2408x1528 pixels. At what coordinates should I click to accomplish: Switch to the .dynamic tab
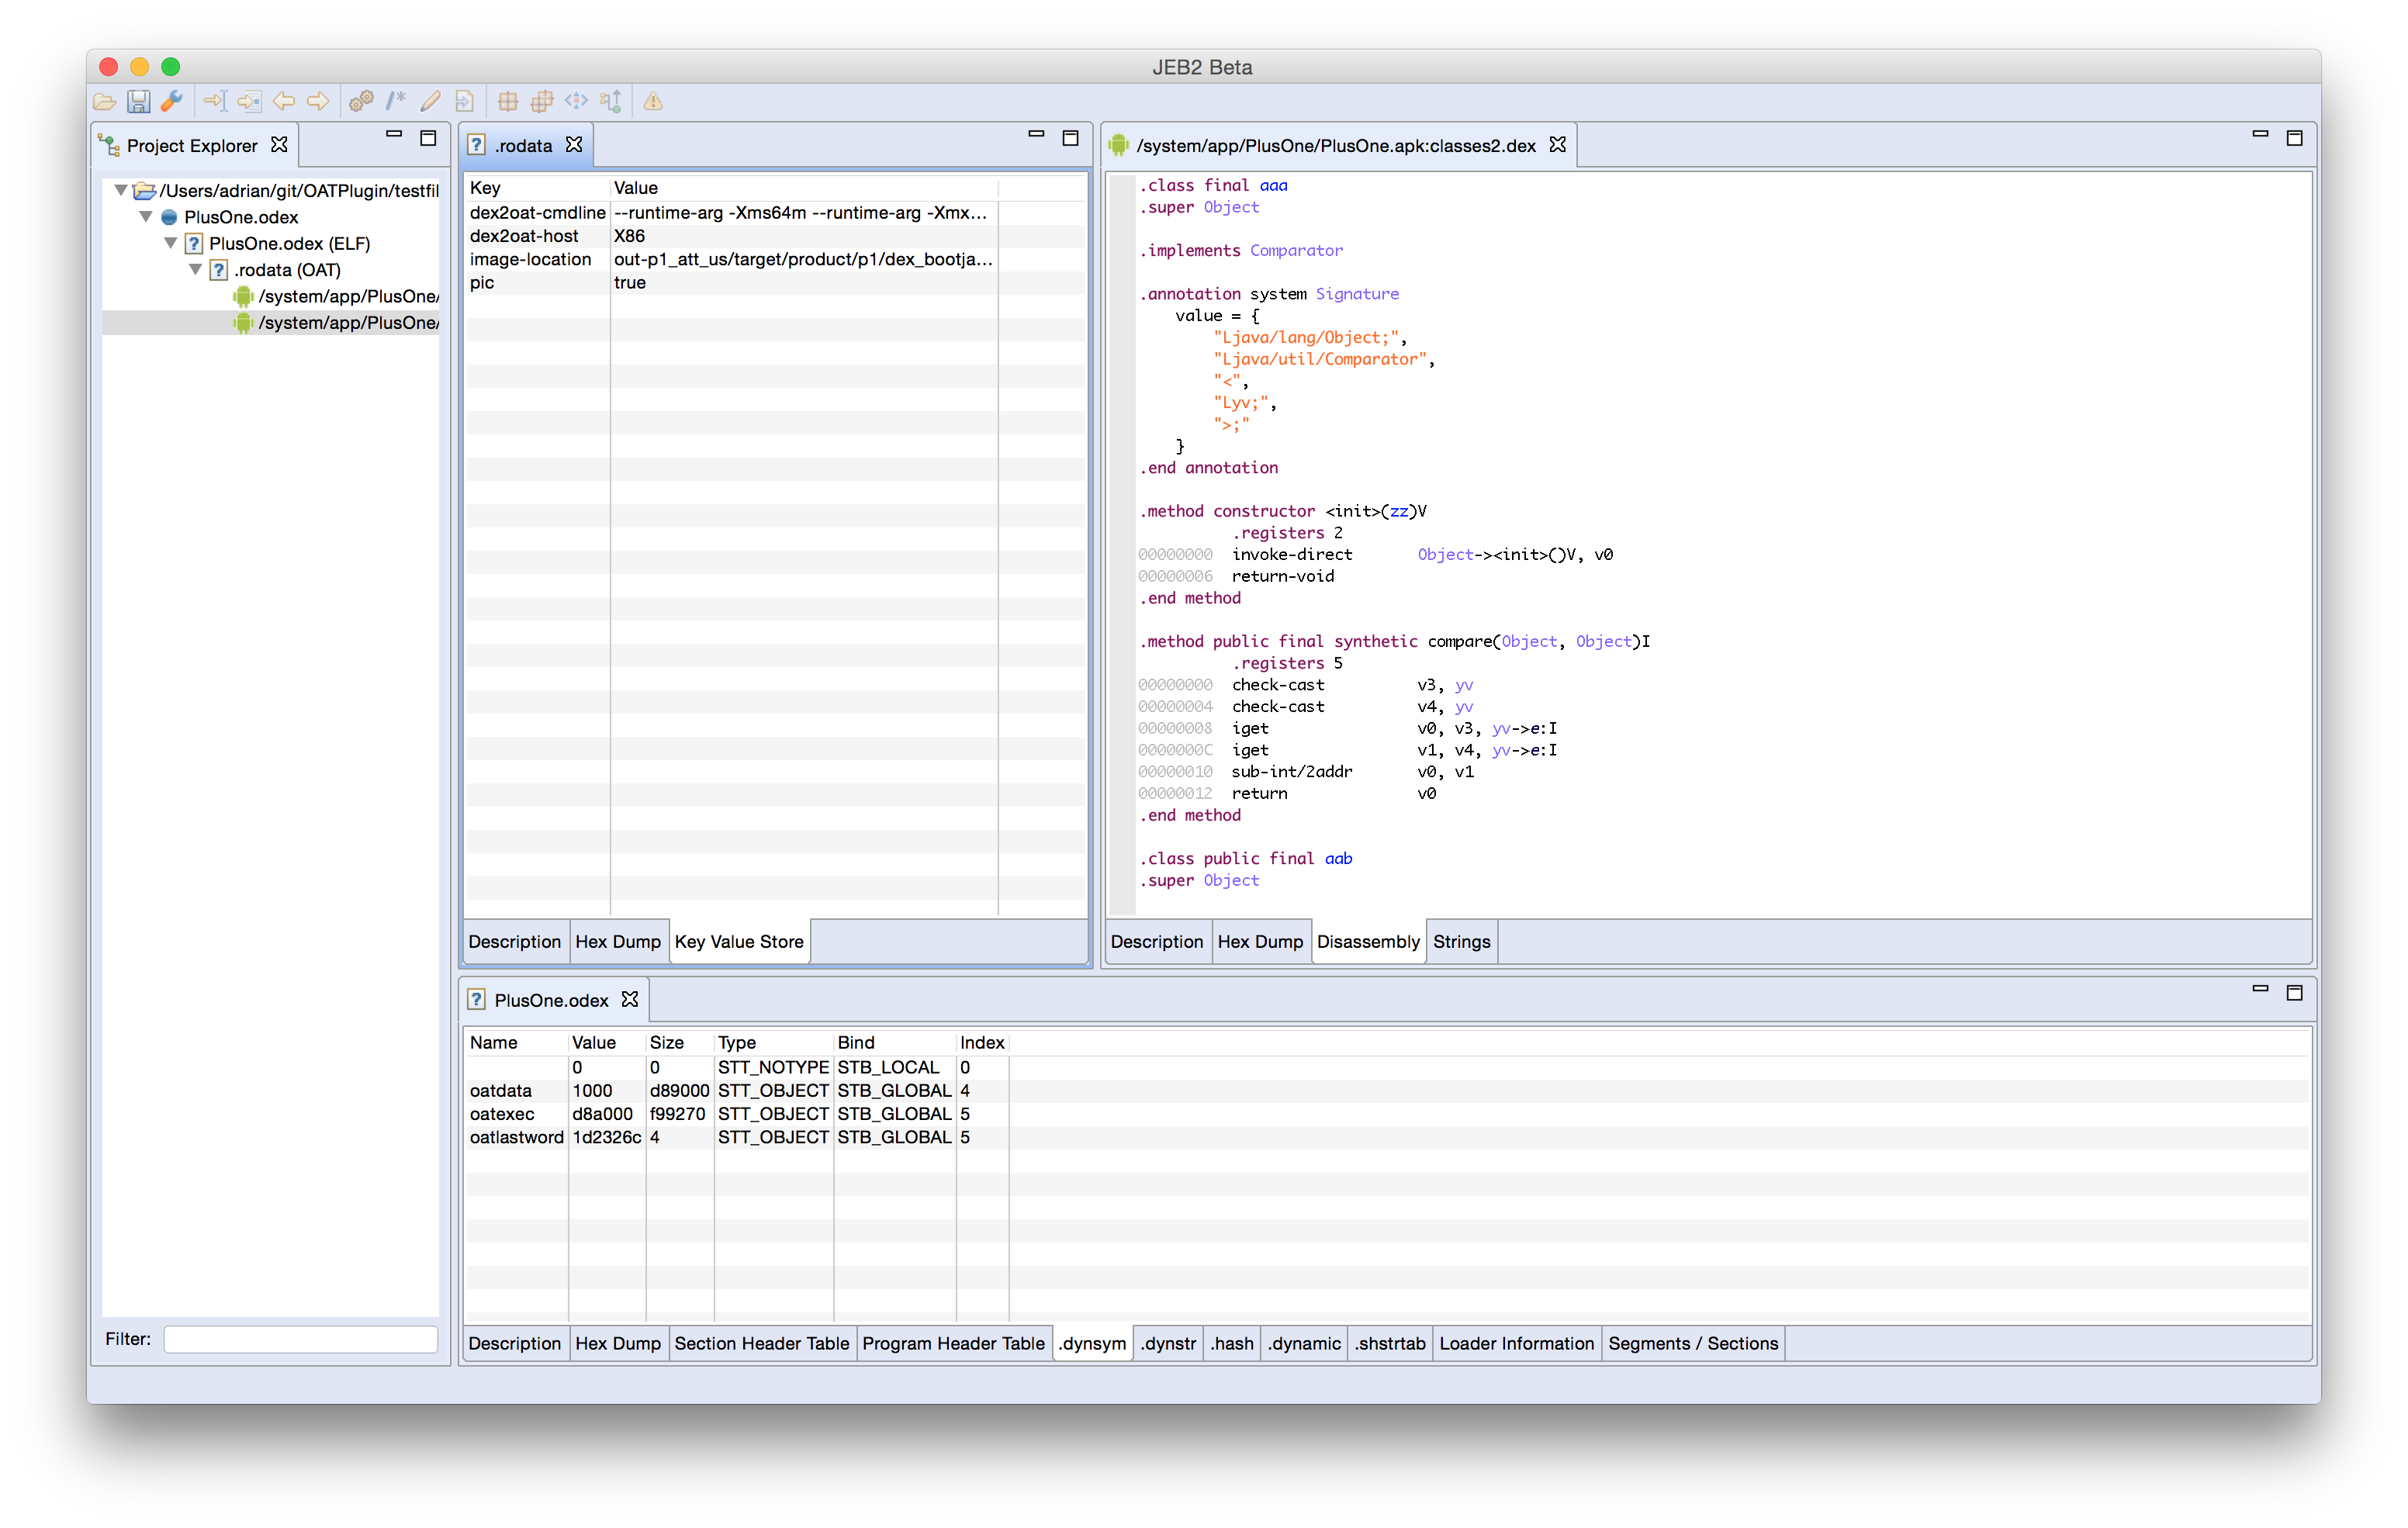click(1305, 1344)
